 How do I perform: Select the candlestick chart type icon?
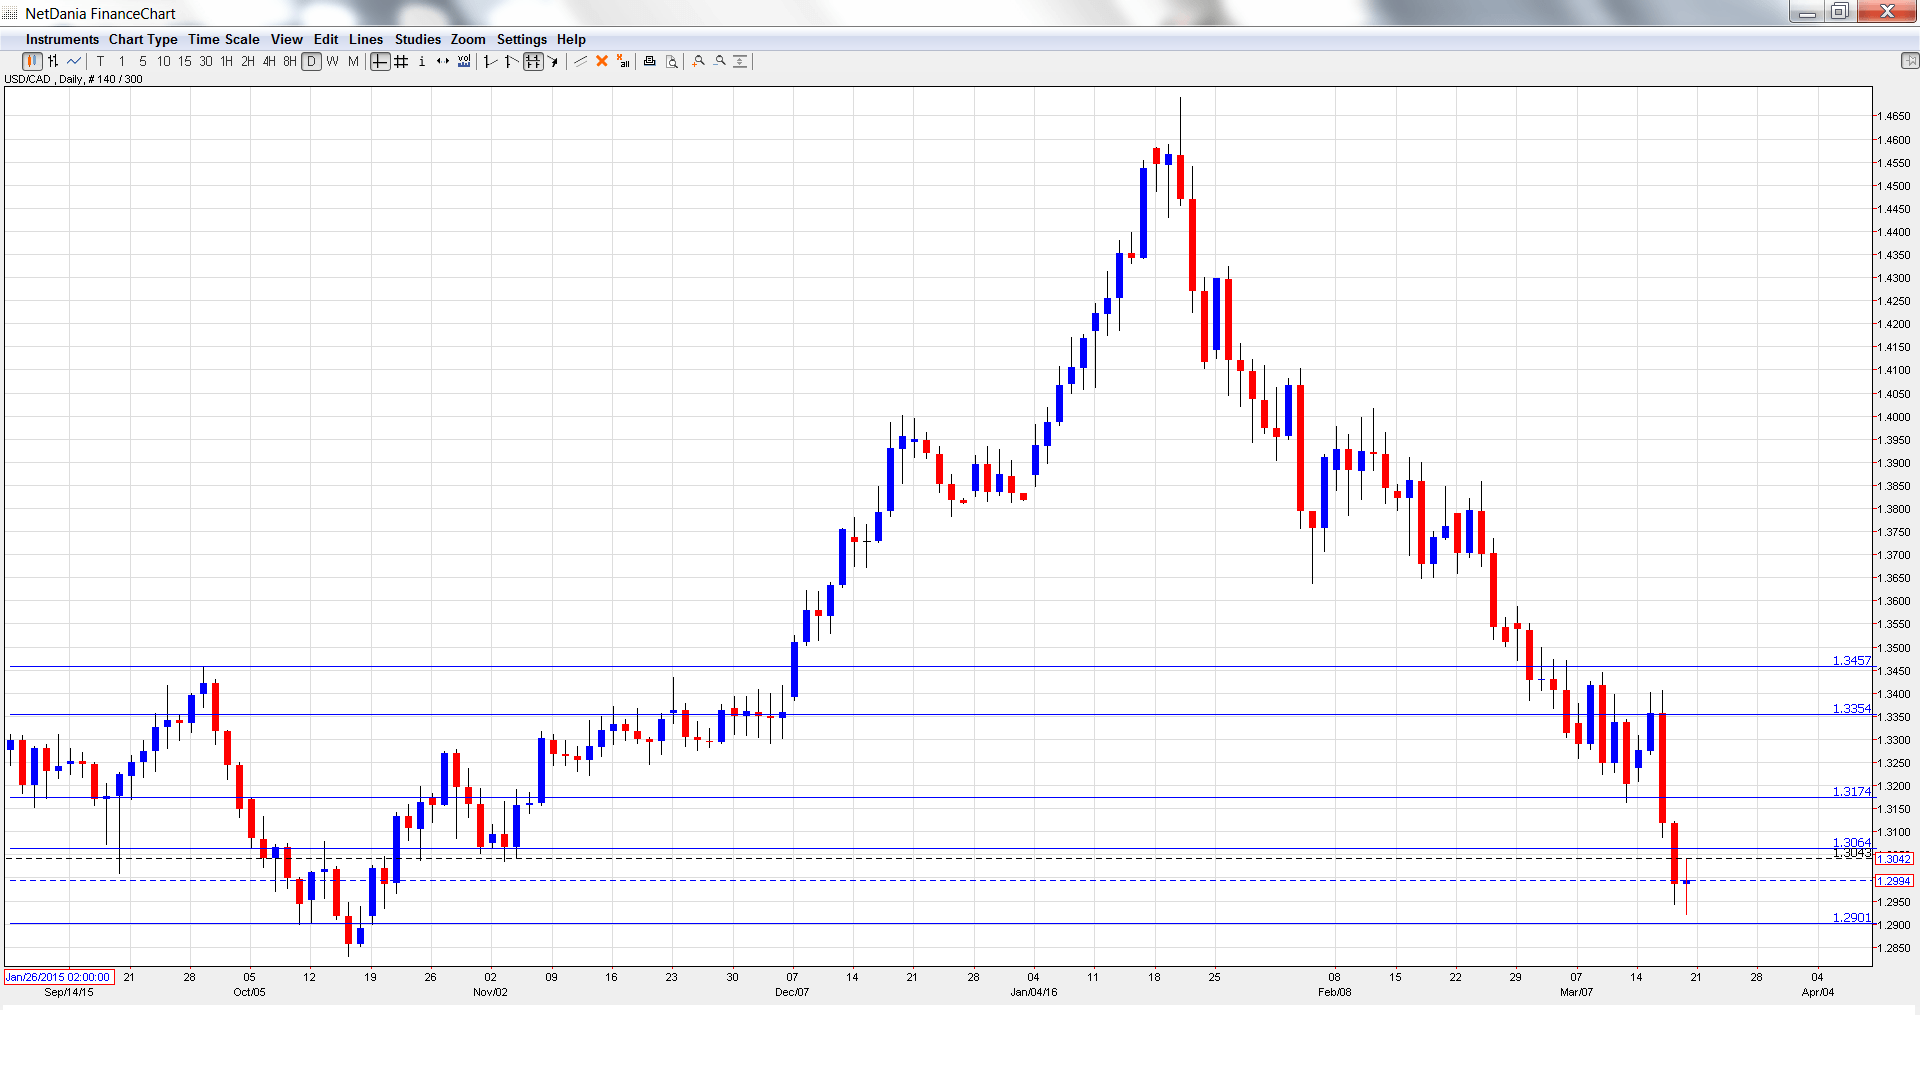[x=32, y=62]
